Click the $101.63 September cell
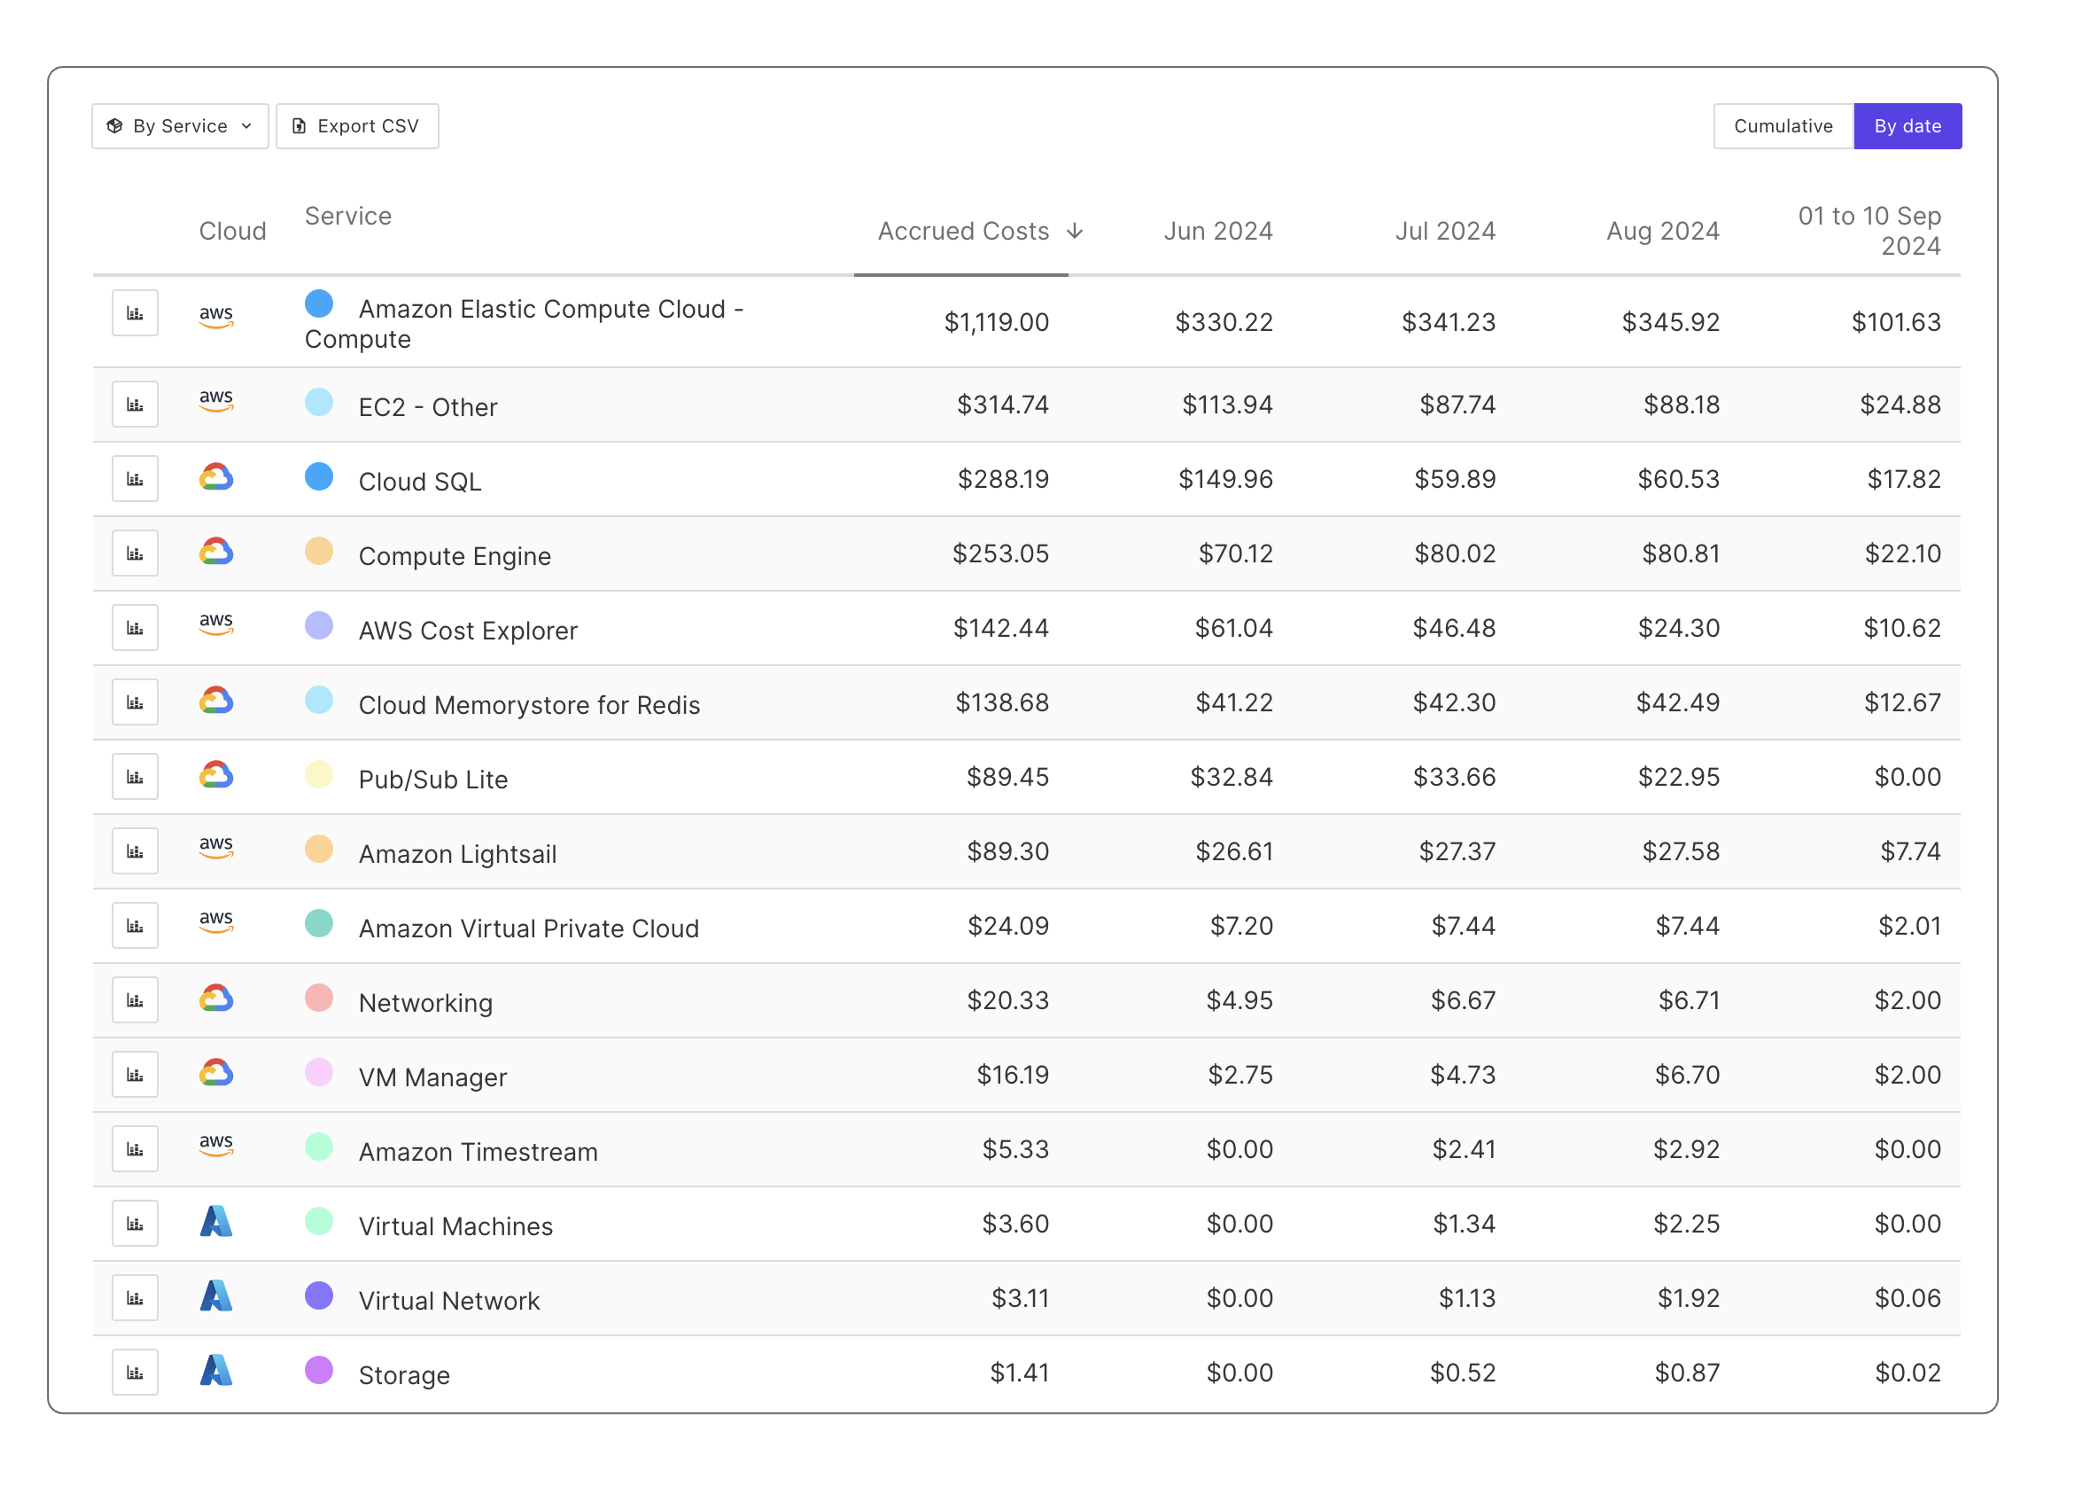 (x=1896, y=322)
